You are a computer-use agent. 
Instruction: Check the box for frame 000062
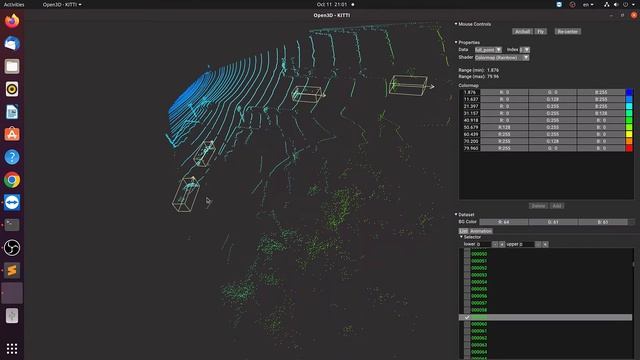467,338
